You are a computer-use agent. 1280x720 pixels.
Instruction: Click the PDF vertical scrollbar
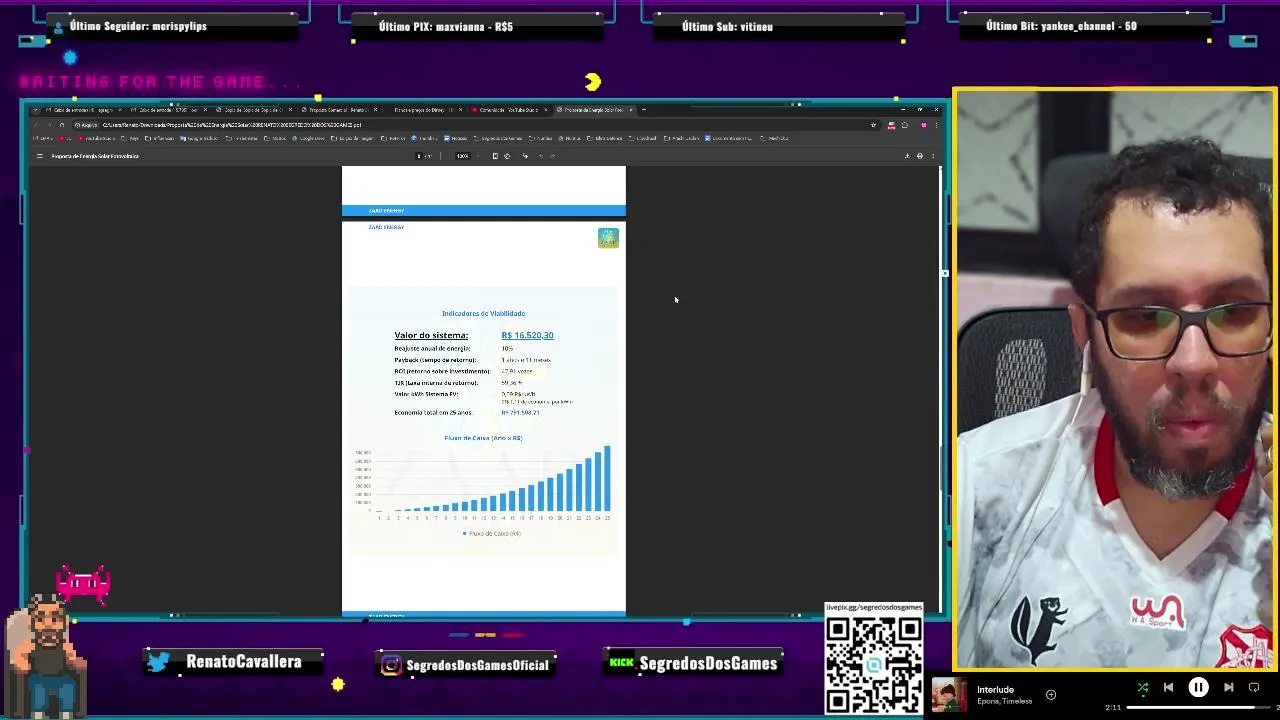tap(939, 390)
